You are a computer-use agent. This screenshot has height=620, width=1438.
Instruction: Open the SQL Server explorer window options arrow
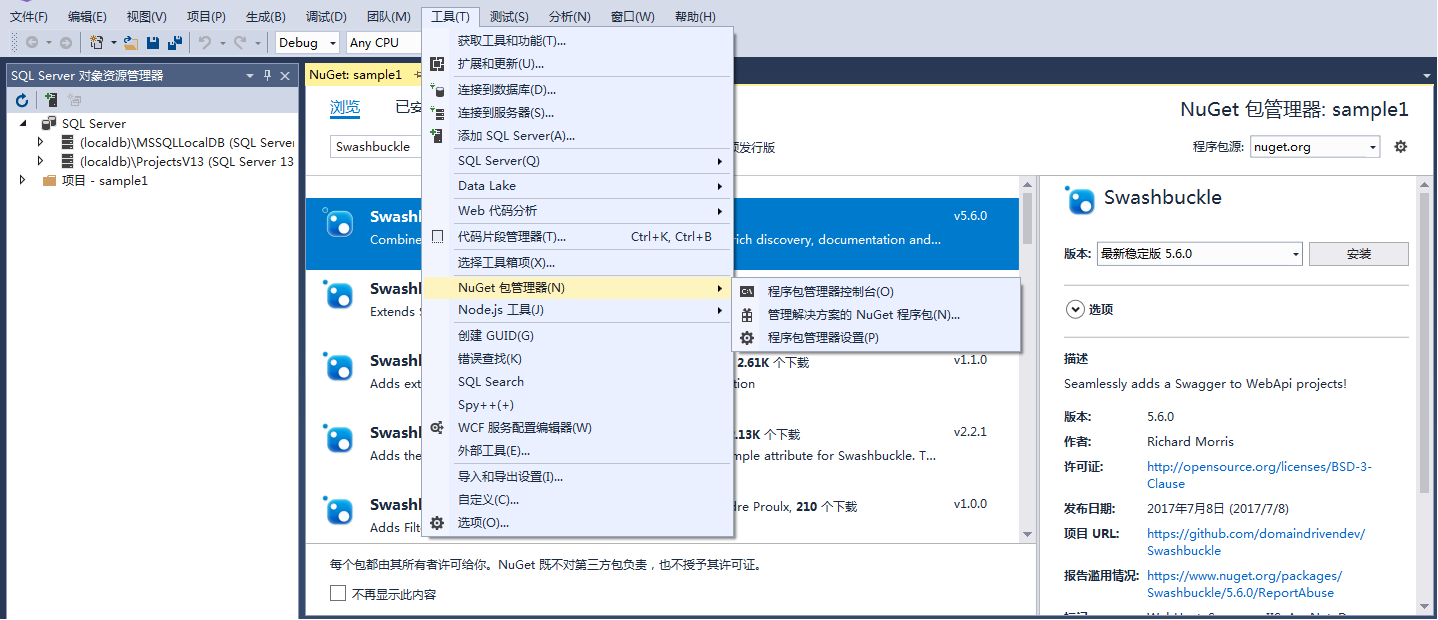click(x=250, y=76)
